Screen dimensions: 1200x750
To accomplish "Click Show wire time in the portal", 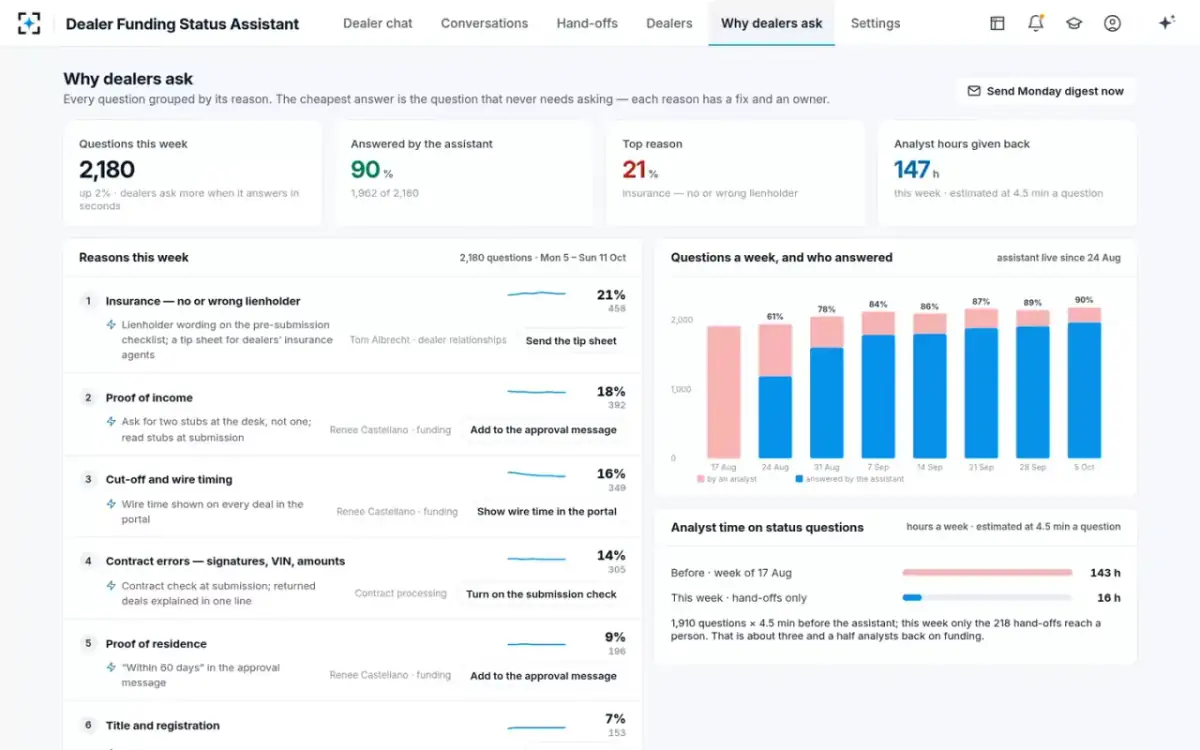I will (x=546, y=512).
